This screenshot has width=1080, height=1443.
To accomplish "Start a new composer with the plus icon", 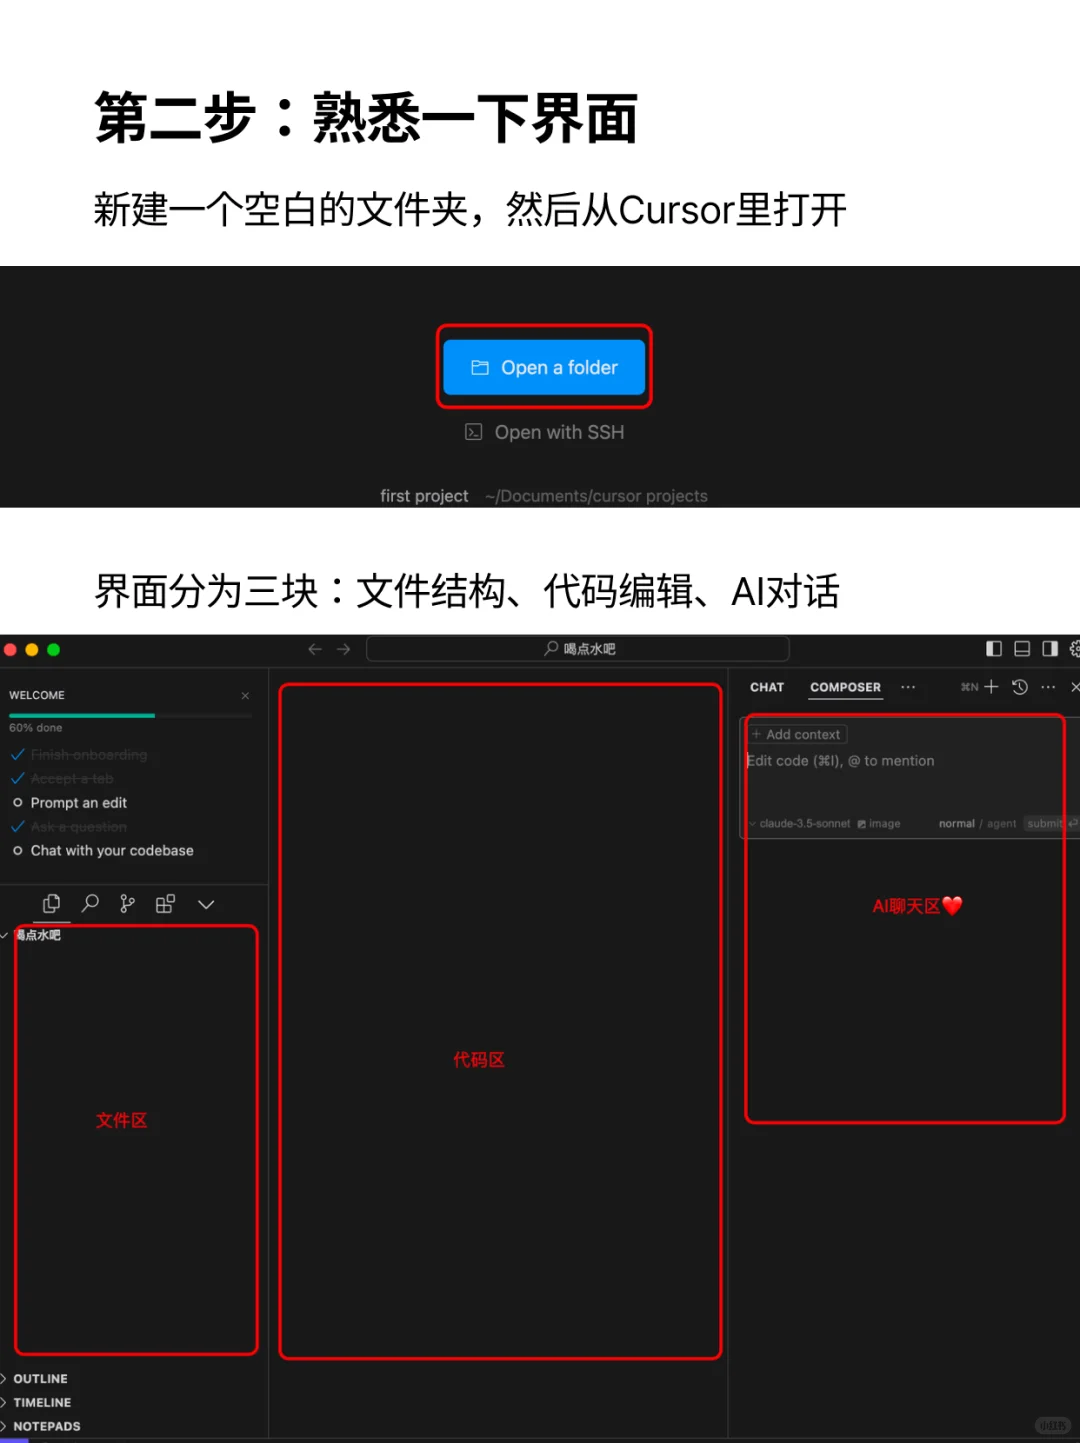I will point(991,687).
